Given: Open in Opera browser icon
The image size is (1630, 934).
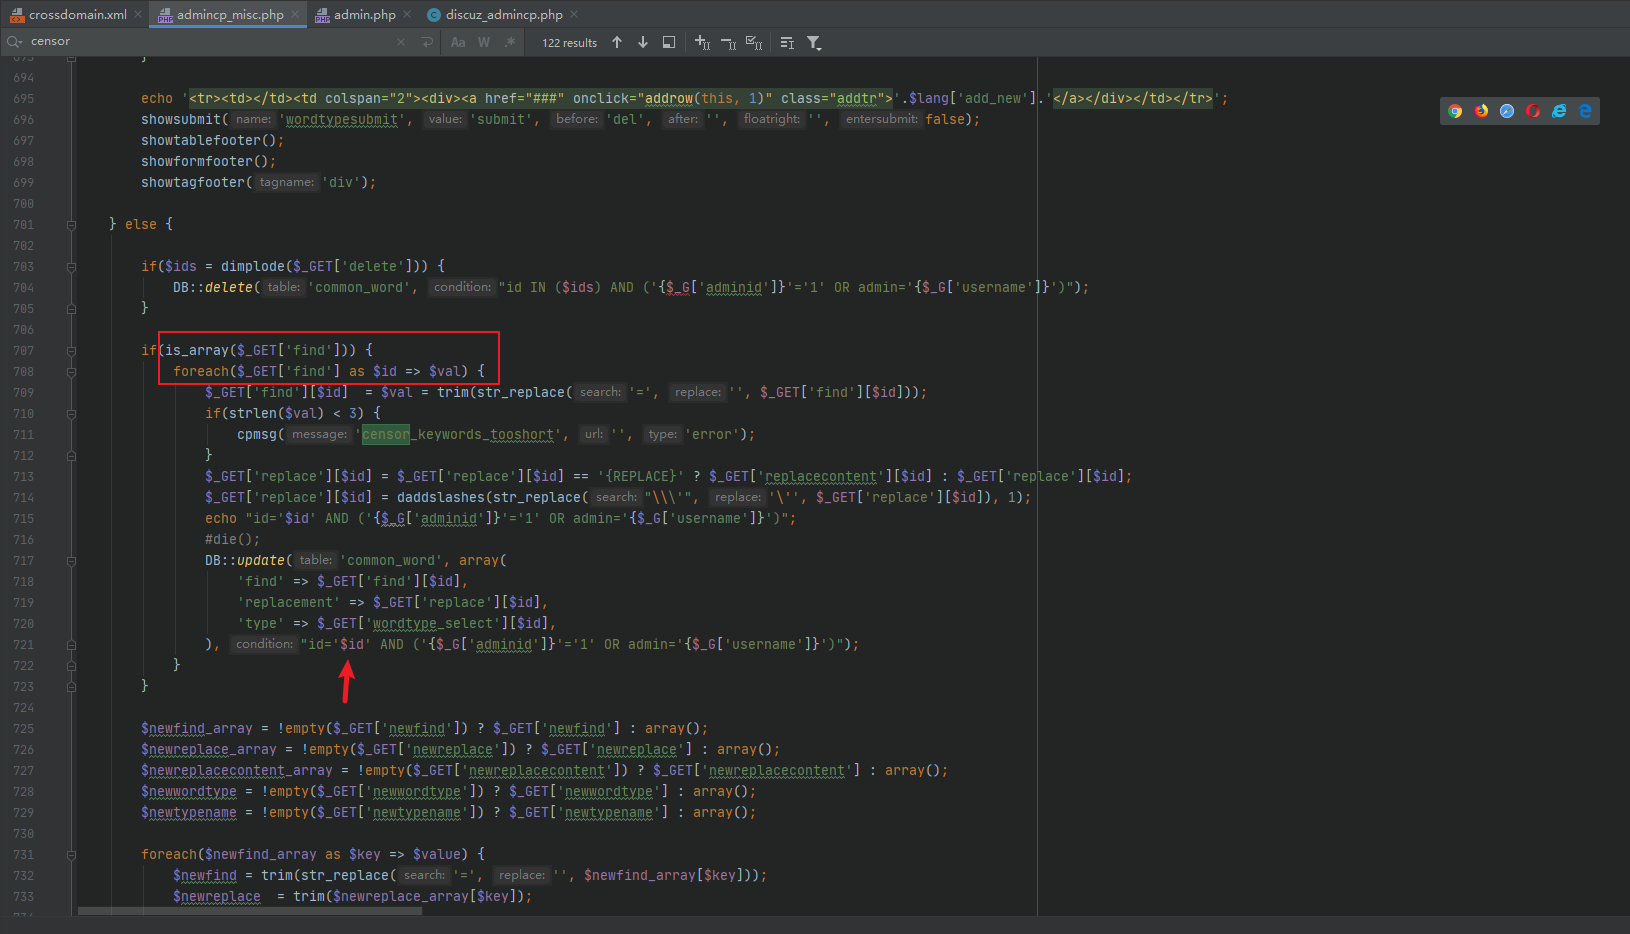Looking at the screenshot, I should pyautogui.click(x=1533, y=111).
